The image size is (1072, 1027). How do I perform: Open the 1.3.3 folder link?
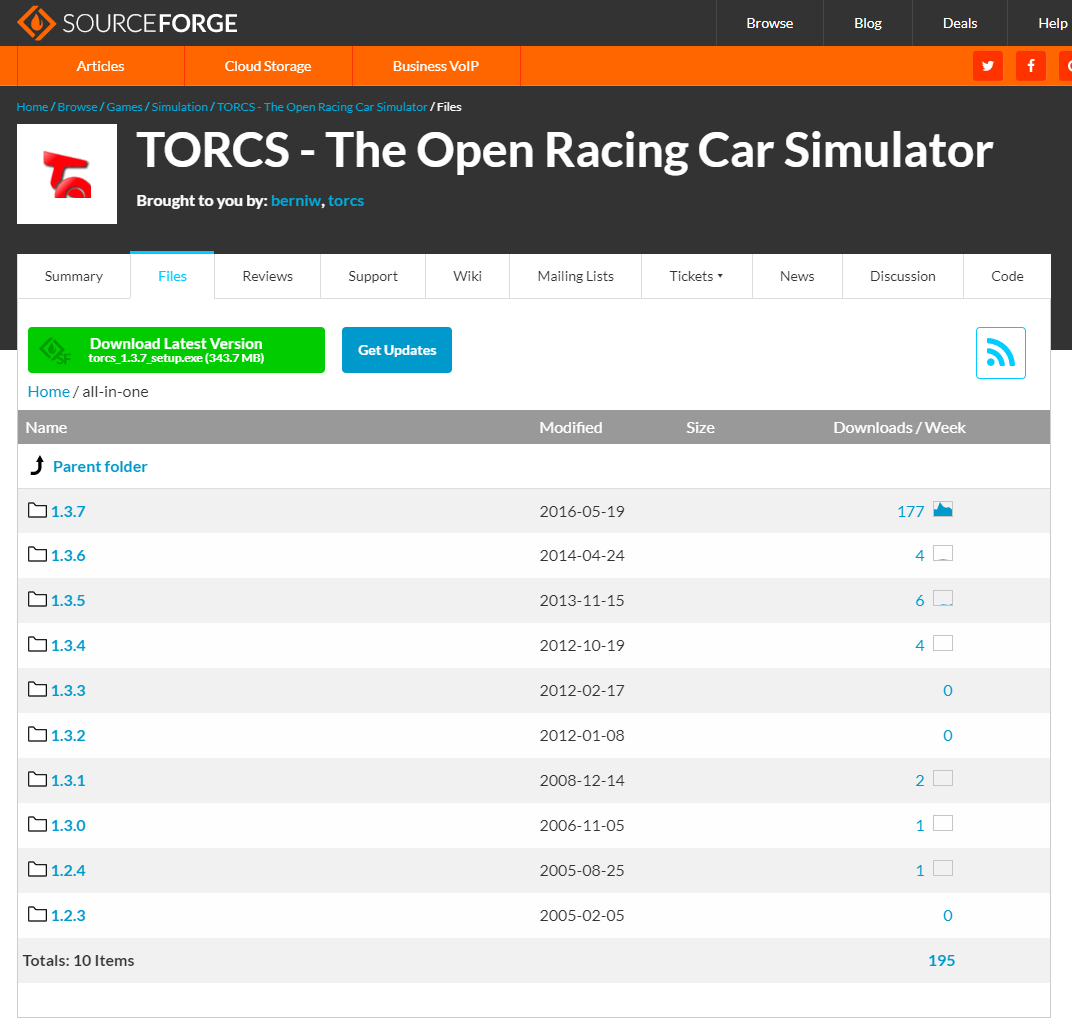pos(68,691)
